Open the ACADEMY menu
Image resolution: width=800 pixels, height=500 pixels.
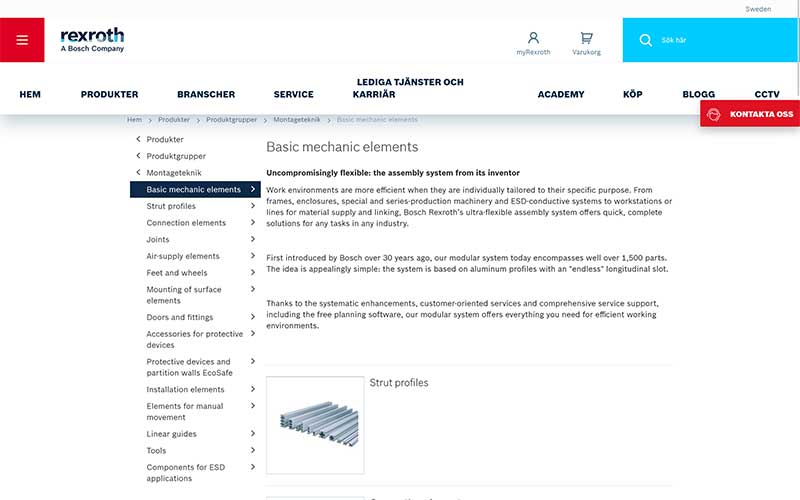(x=561, y=94)
